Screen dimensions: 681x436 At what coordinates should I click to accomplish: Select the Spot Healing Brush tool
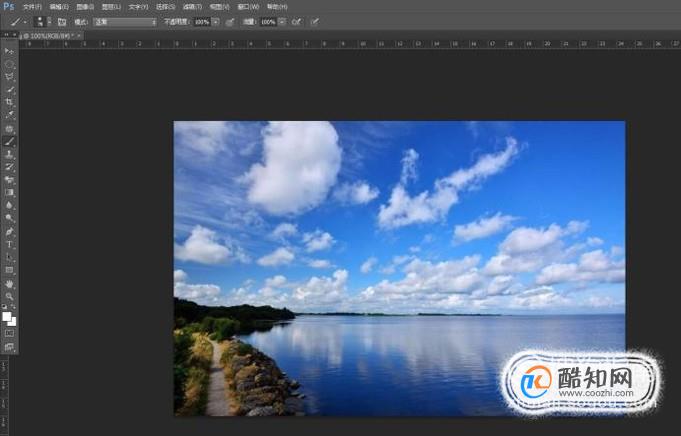pyautogui.click(x=9, y=129)
